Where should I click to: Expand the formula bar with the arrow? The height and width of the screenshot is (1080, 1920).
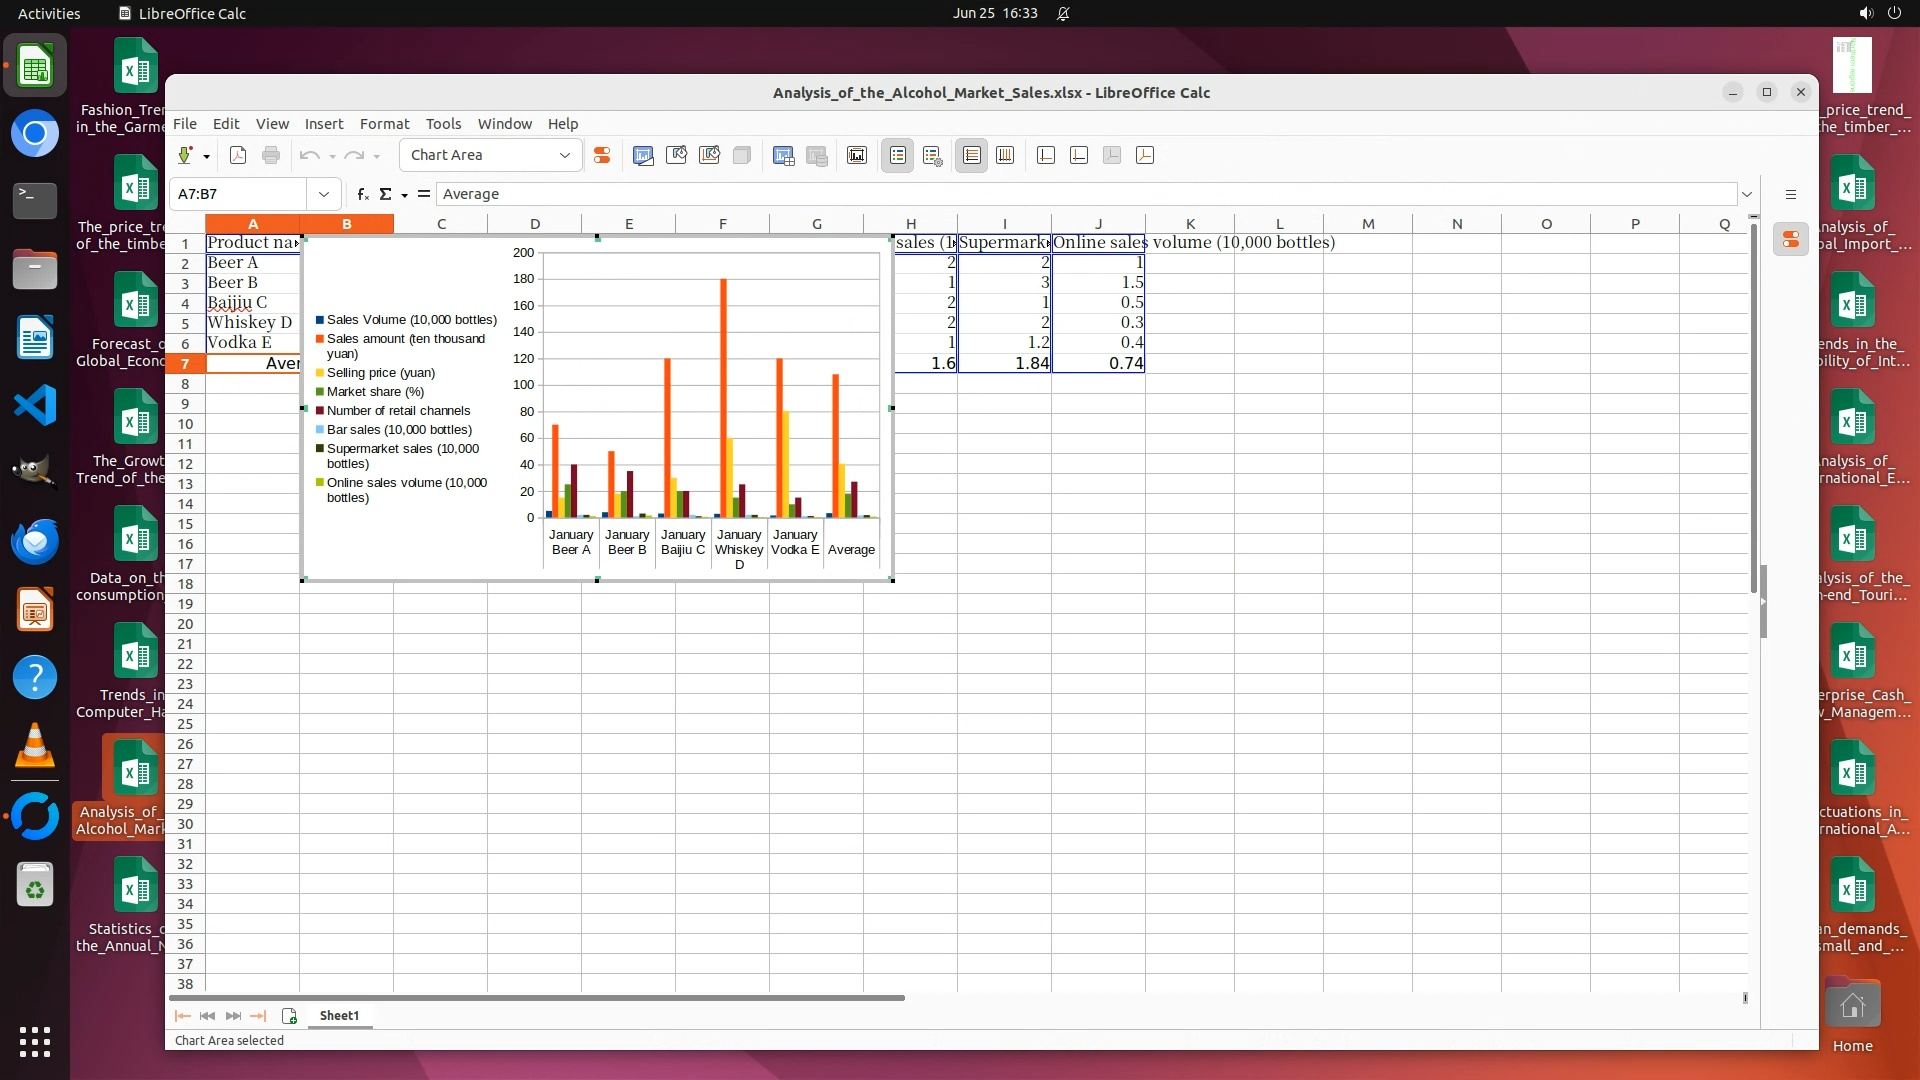pos(1747,194)
